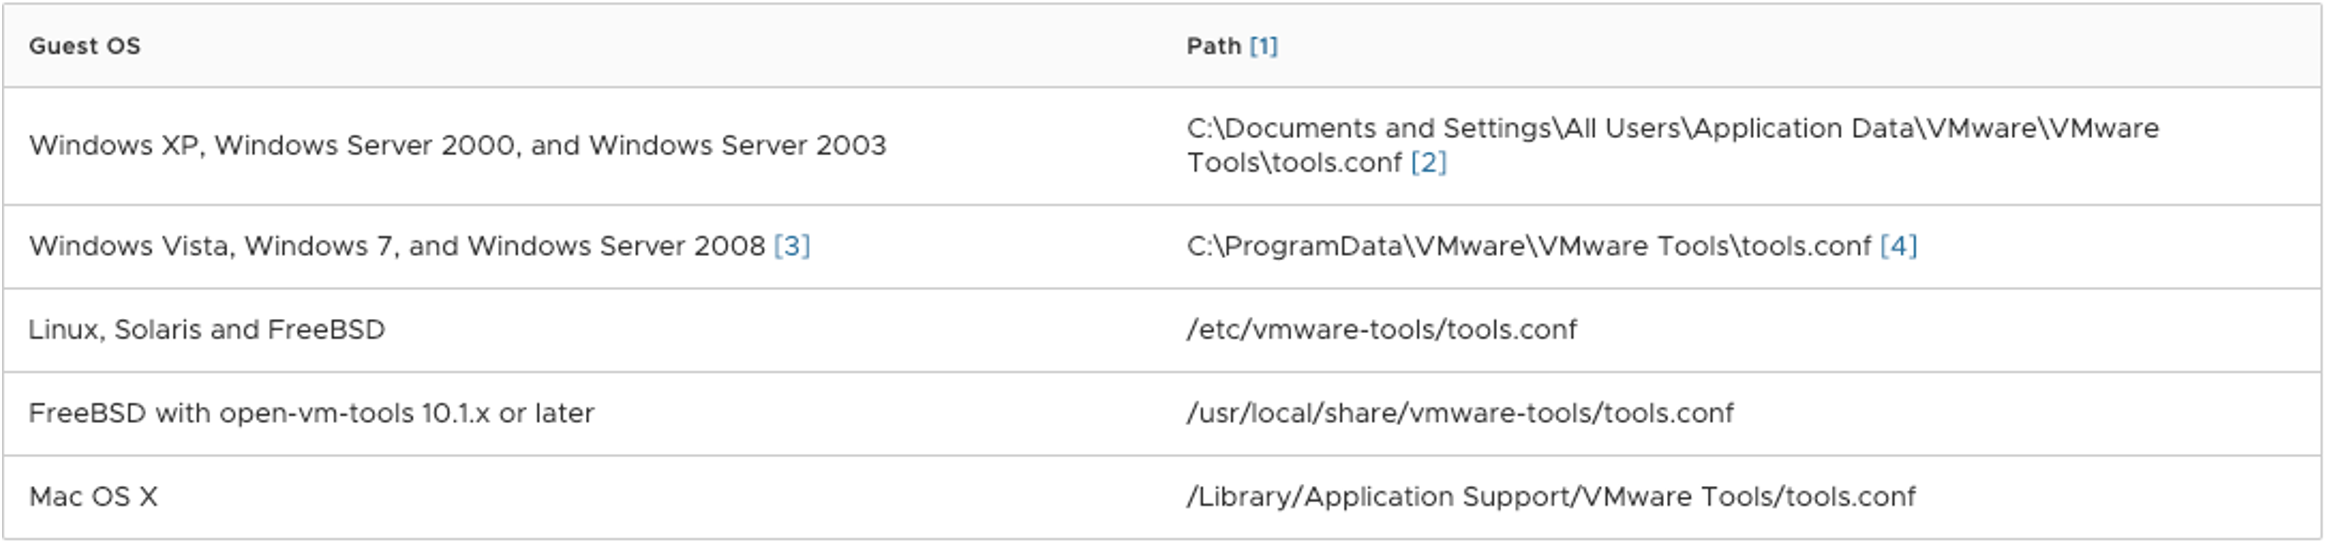2326x544 pixels.
Task: Open footnote link [1] beside Path header
Action: 1263,46
